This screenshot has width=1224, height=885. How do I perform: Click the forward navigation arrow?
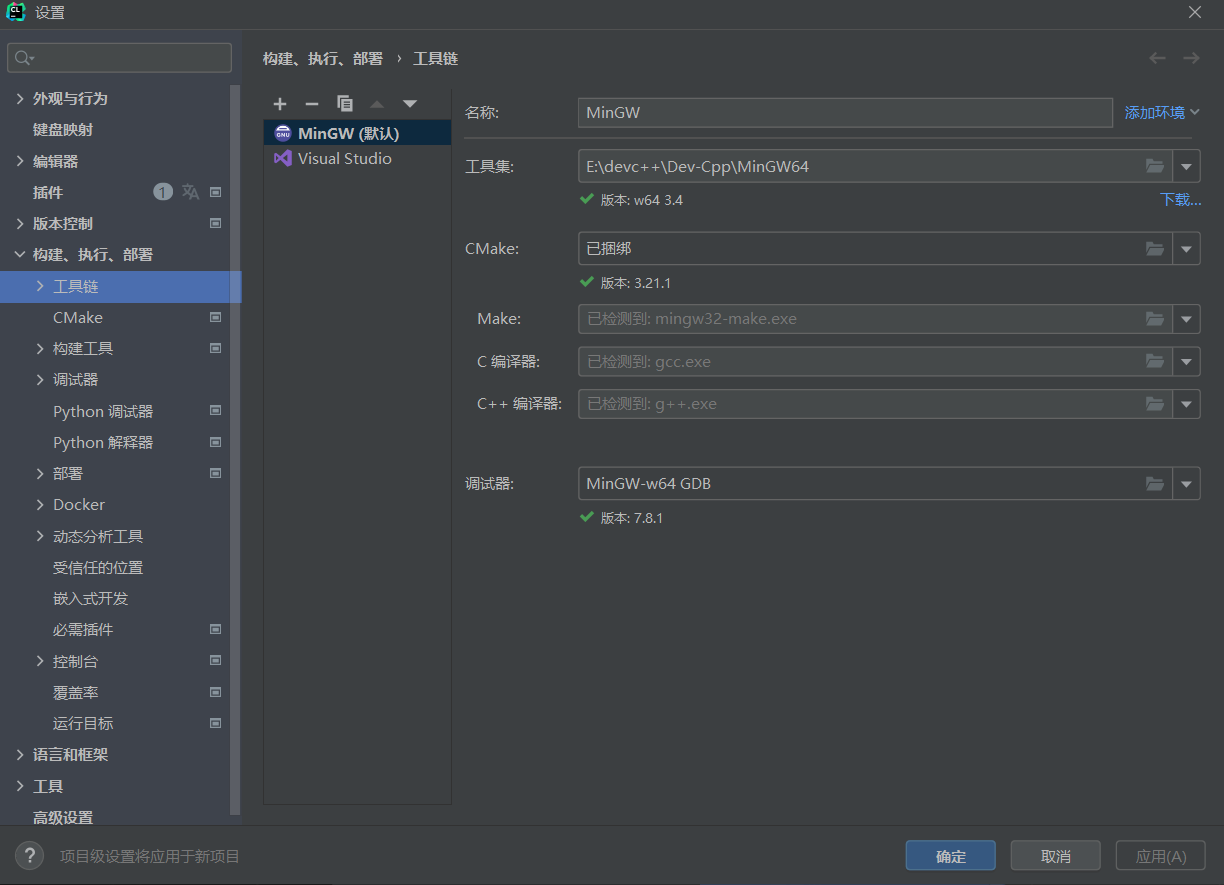1191,58
